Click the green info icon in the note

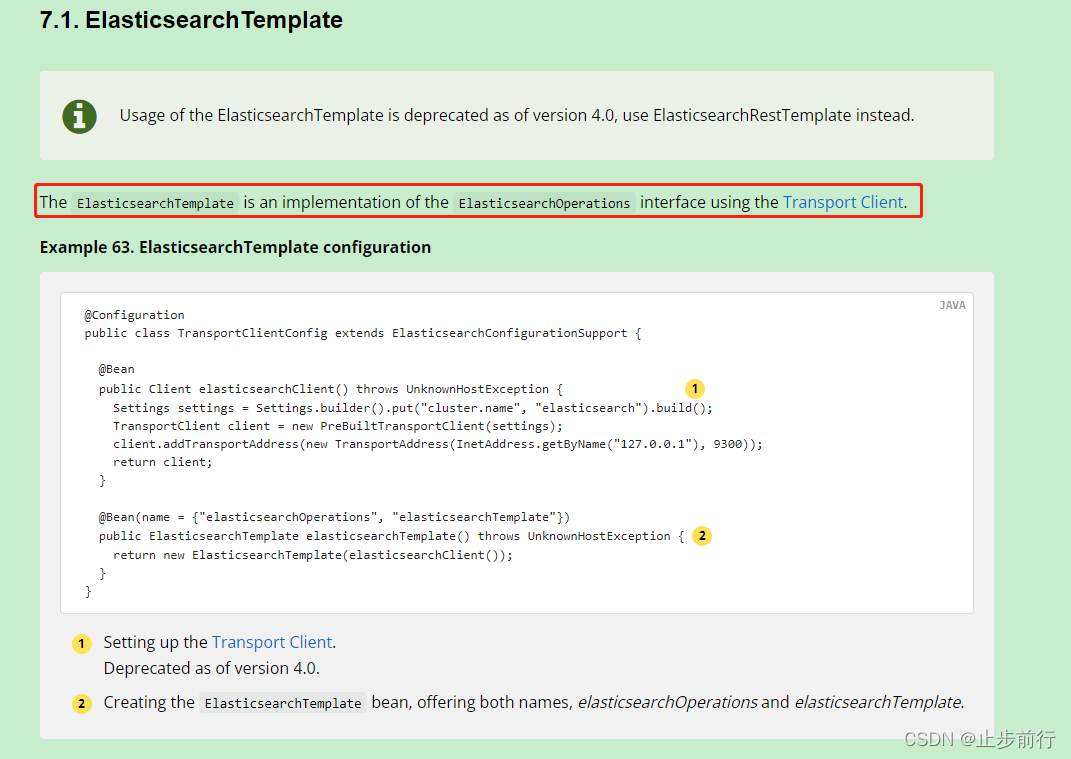pyautogui.click(x=79, y=116)
